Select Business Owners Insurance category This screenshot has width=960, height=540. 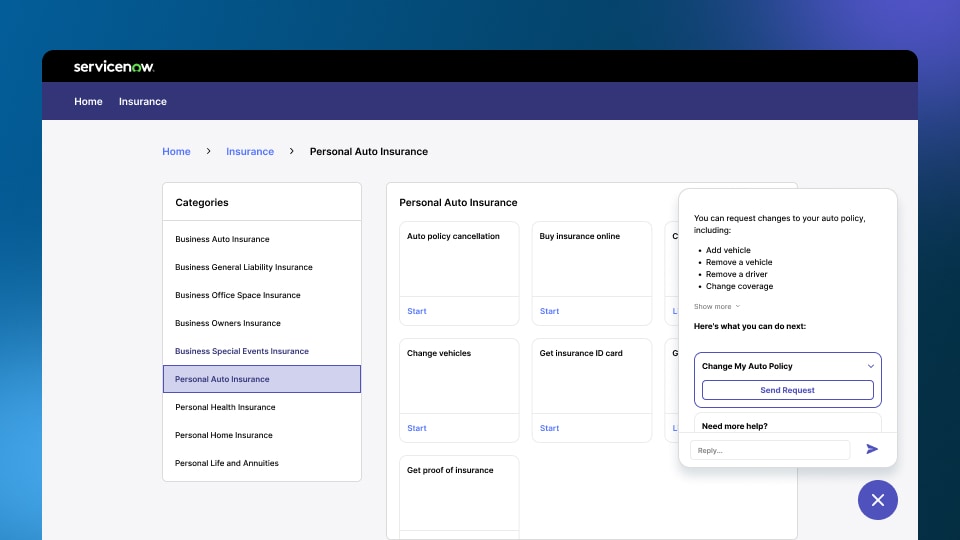262,323
